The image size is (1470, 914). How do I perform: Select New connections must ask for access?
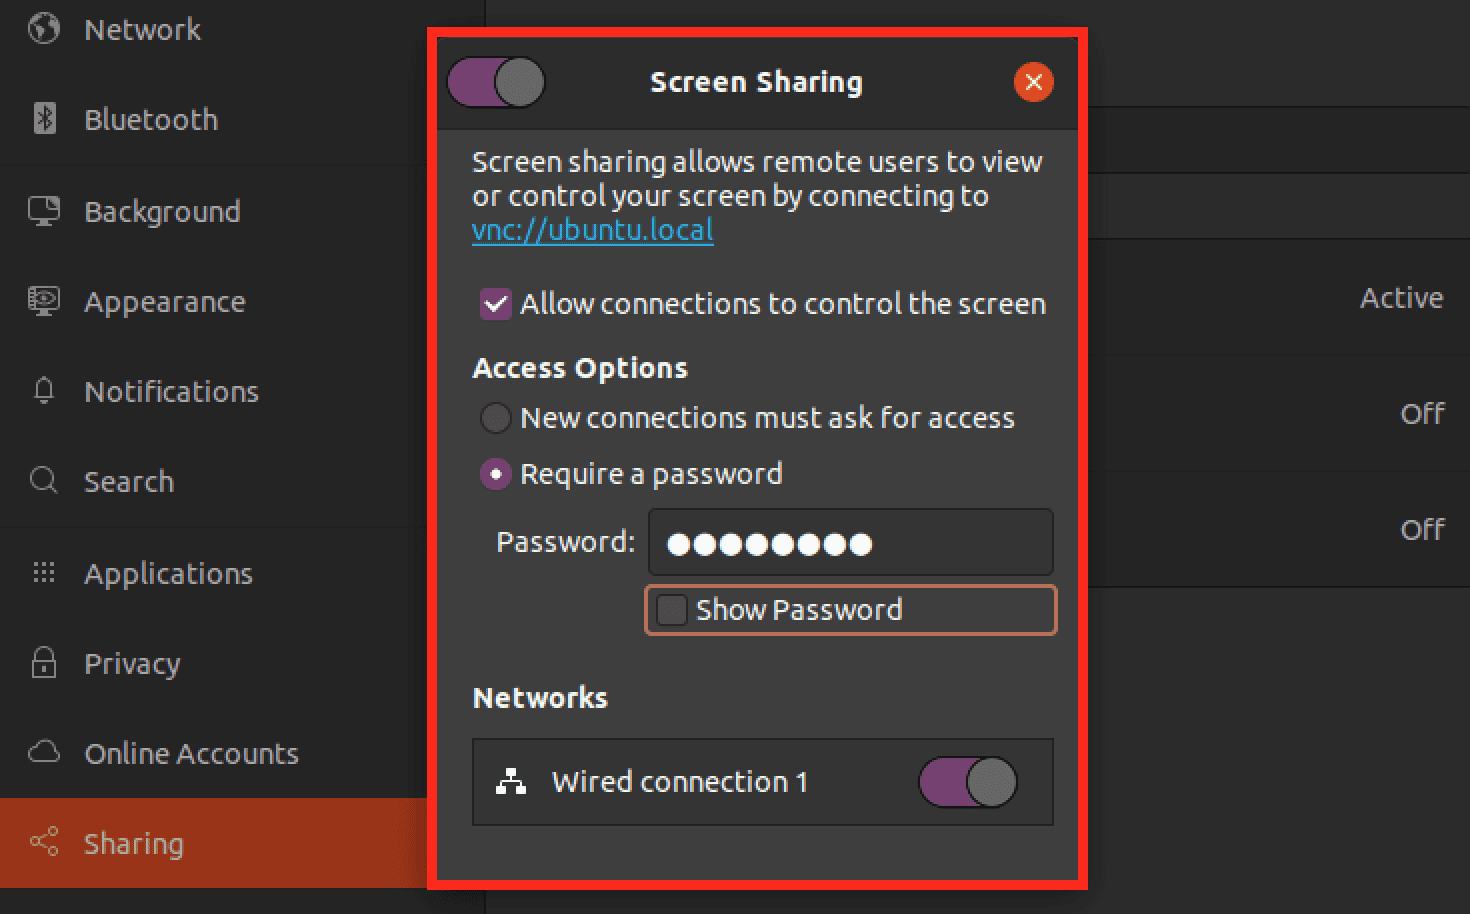pyautogui.click(x=495, y=418)
